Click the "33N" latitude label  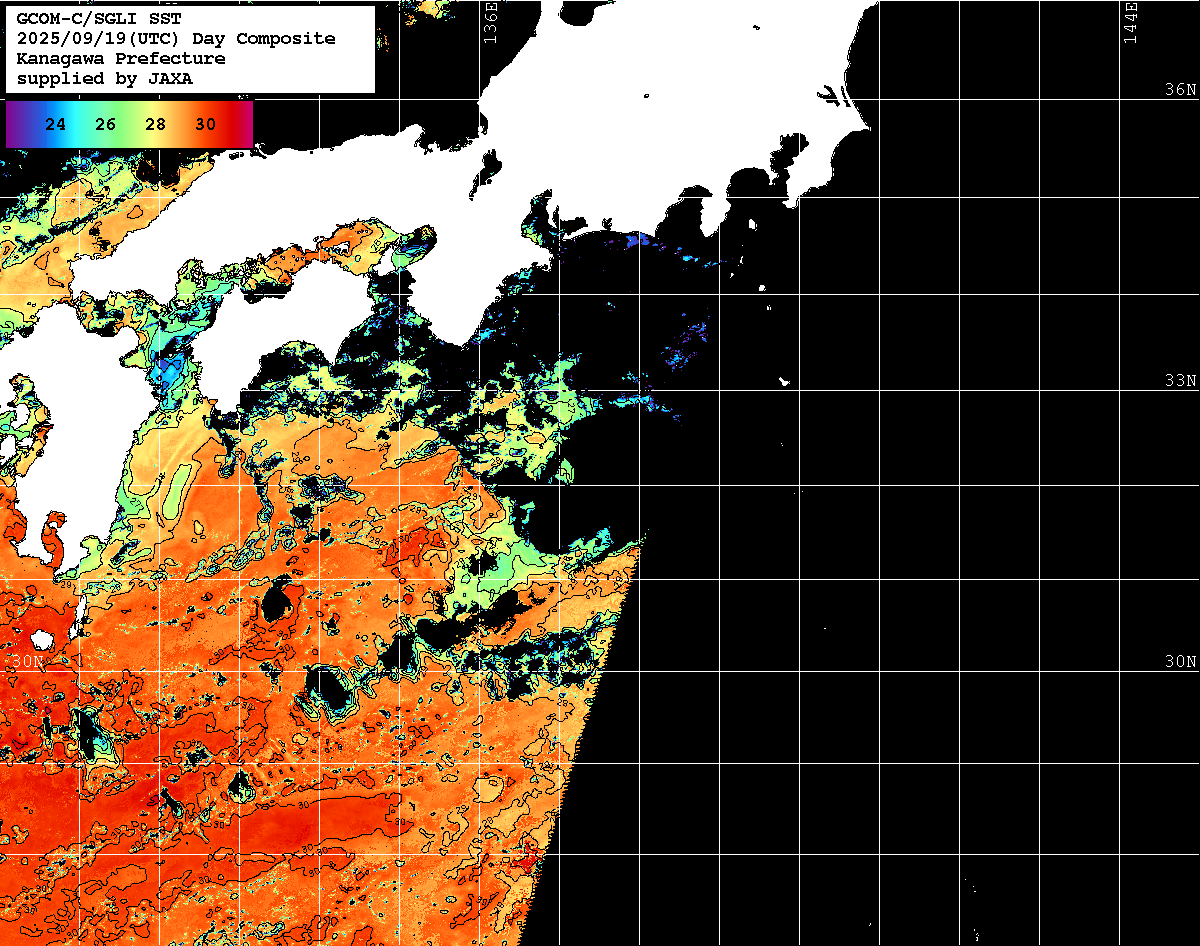[1181, 381]
